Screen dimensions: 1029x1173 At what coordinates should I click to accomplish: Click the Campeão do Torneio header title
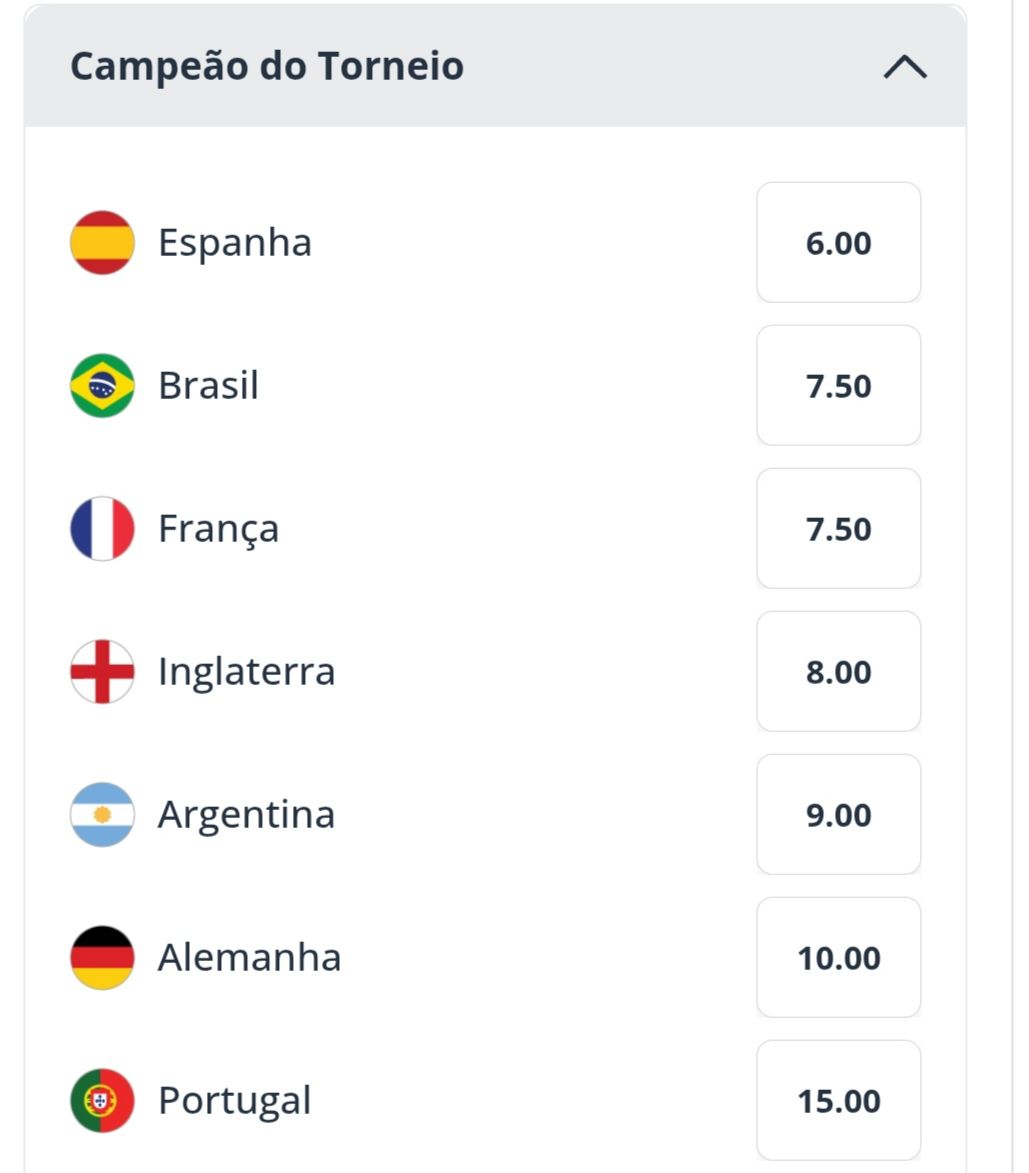pyautogui.click(x=267, y=66)
